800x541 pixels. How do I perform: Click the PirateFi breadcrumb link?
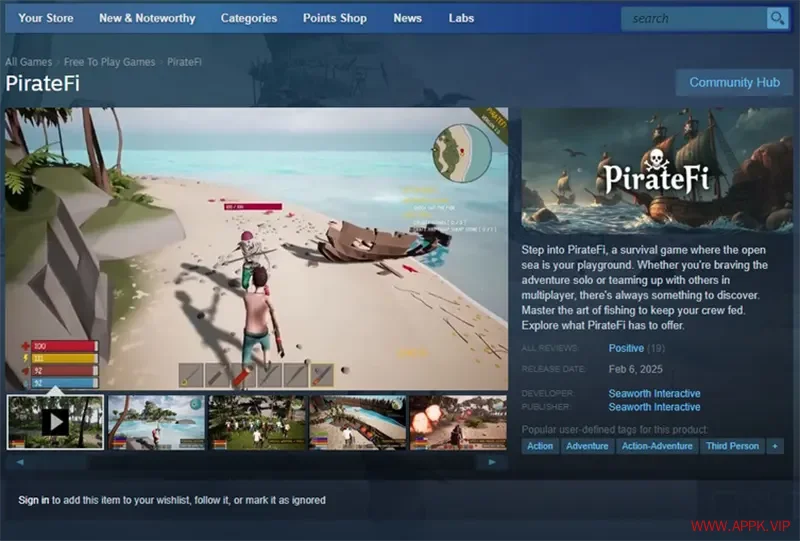184,62
